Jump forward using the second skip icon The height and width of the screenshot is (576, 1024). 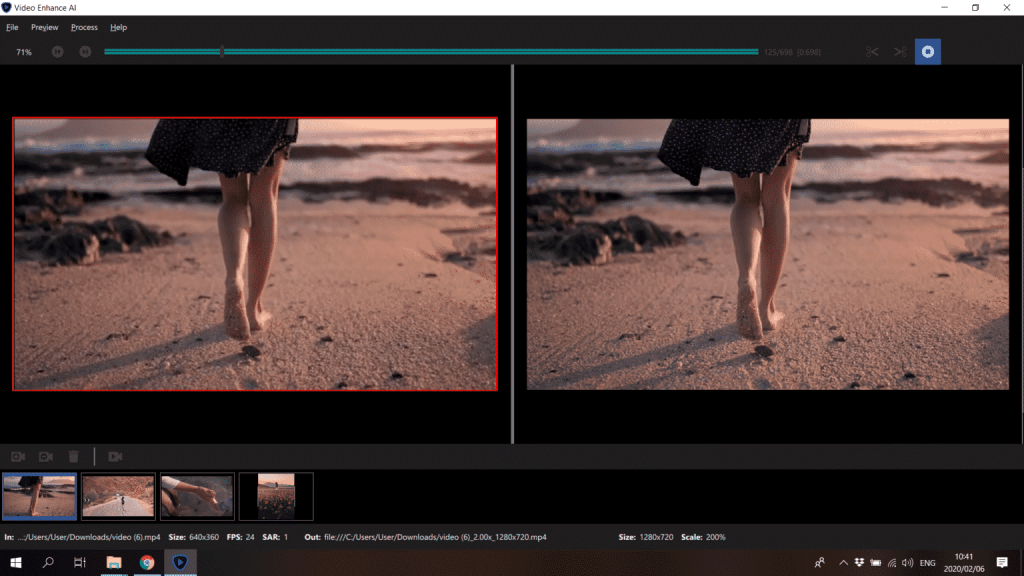[x=85, y=51]
